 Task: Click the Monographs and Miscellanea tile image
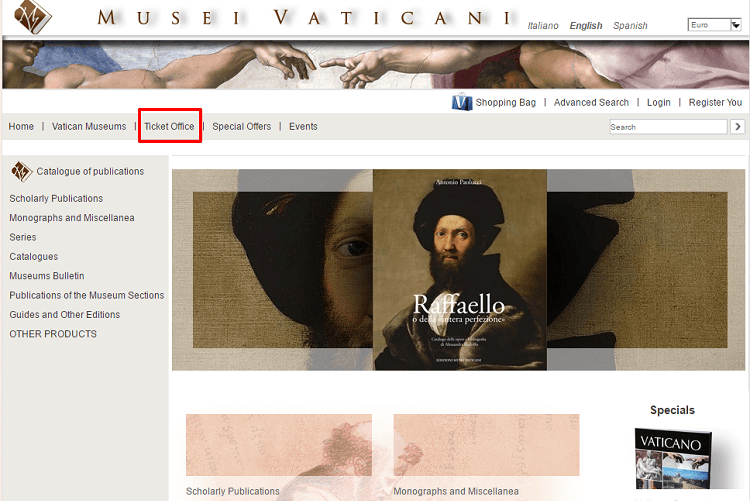486,445
